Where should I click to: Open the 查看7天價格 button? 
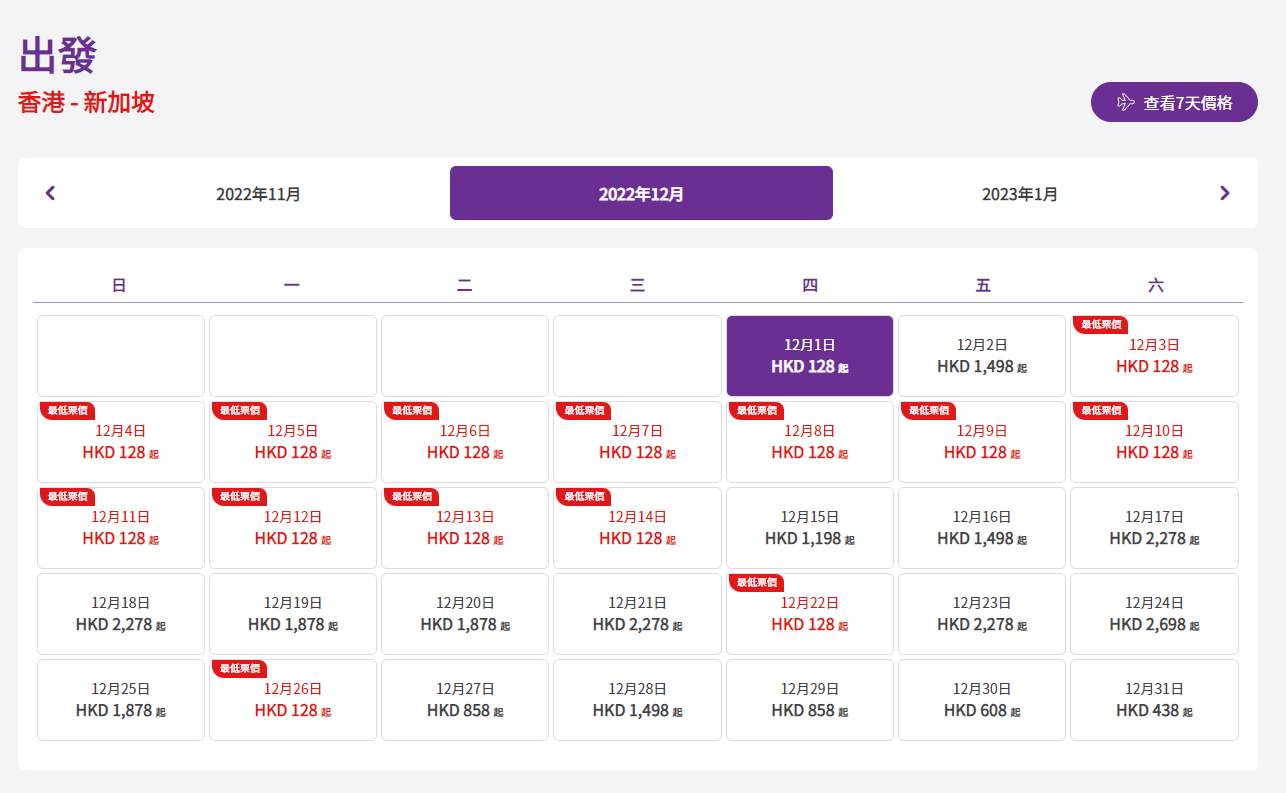[1174, 102]
